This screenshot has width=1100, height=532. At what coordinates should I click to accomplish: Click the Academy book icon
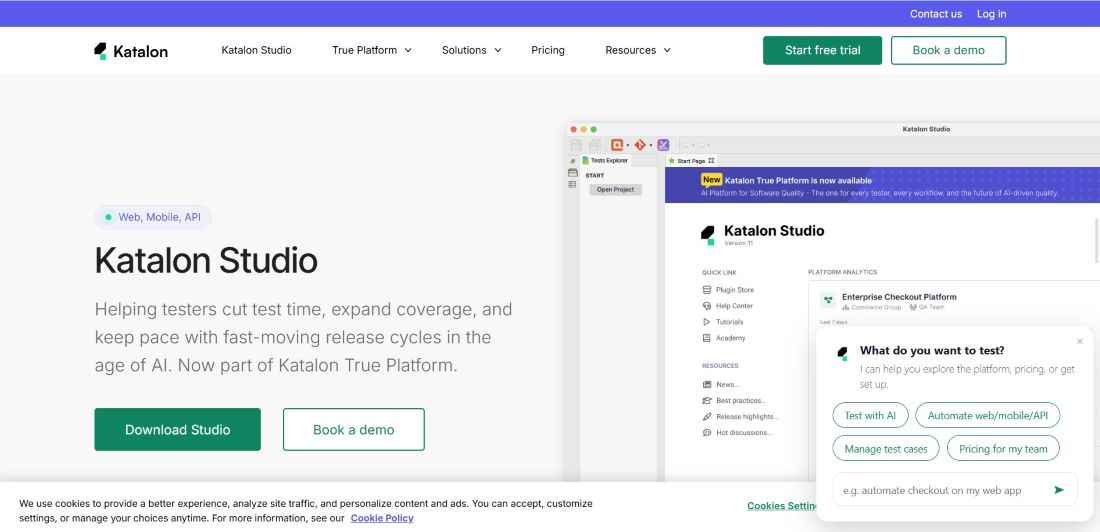[x=706, y=338]
